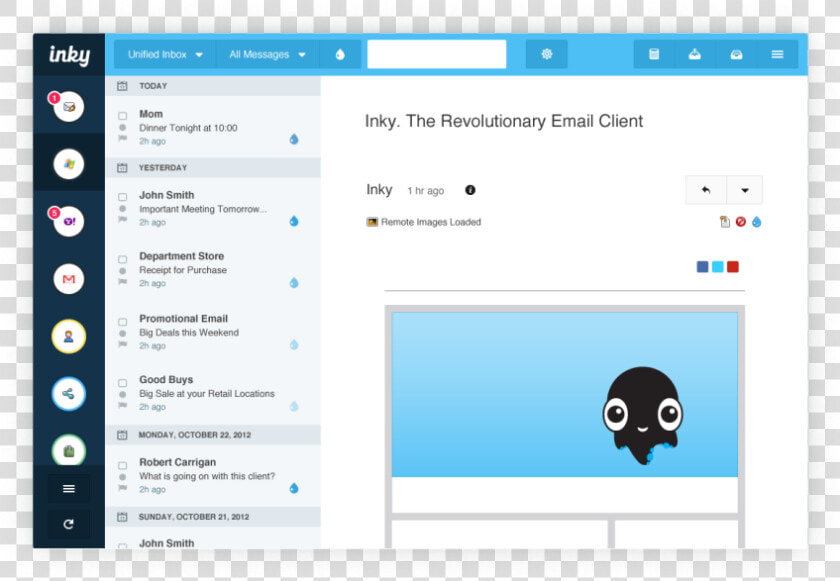Select the checkbox for John Smith's Important Meeting message
The height and width of the screenshot is (581, 840).
[x=123, y=197]
